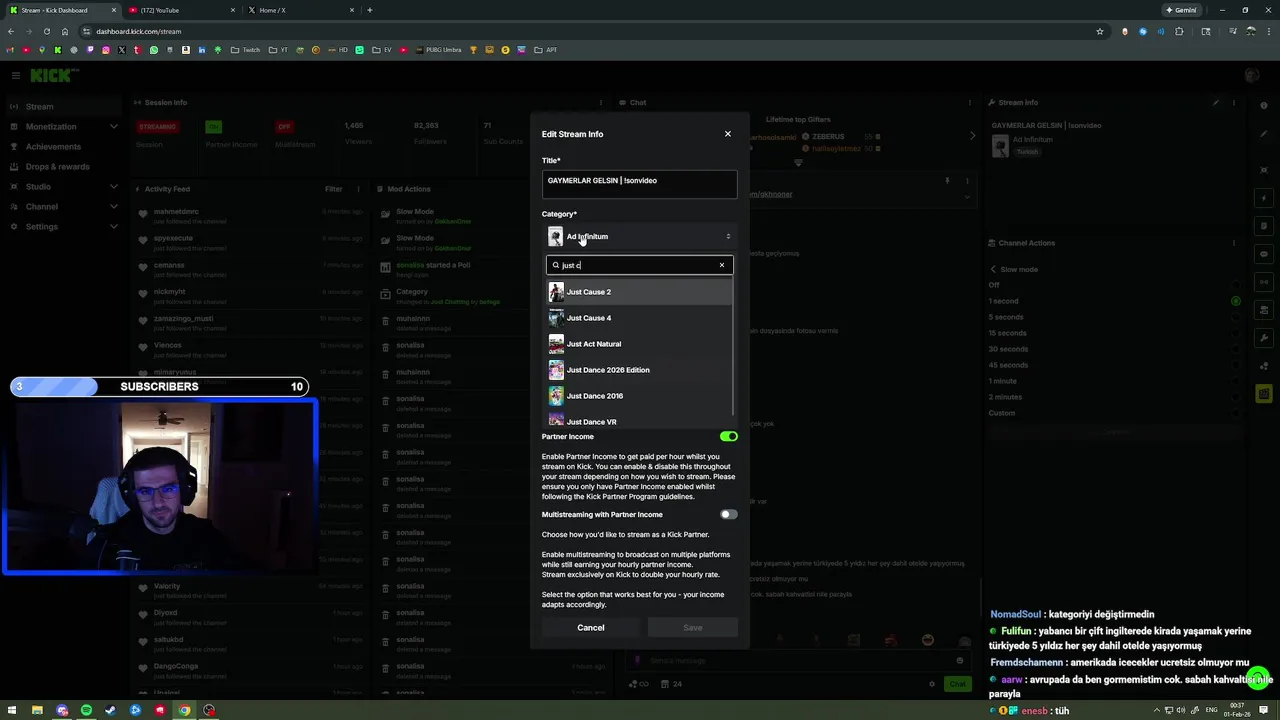Select Off slow mode option

[x=1115, y=285]
